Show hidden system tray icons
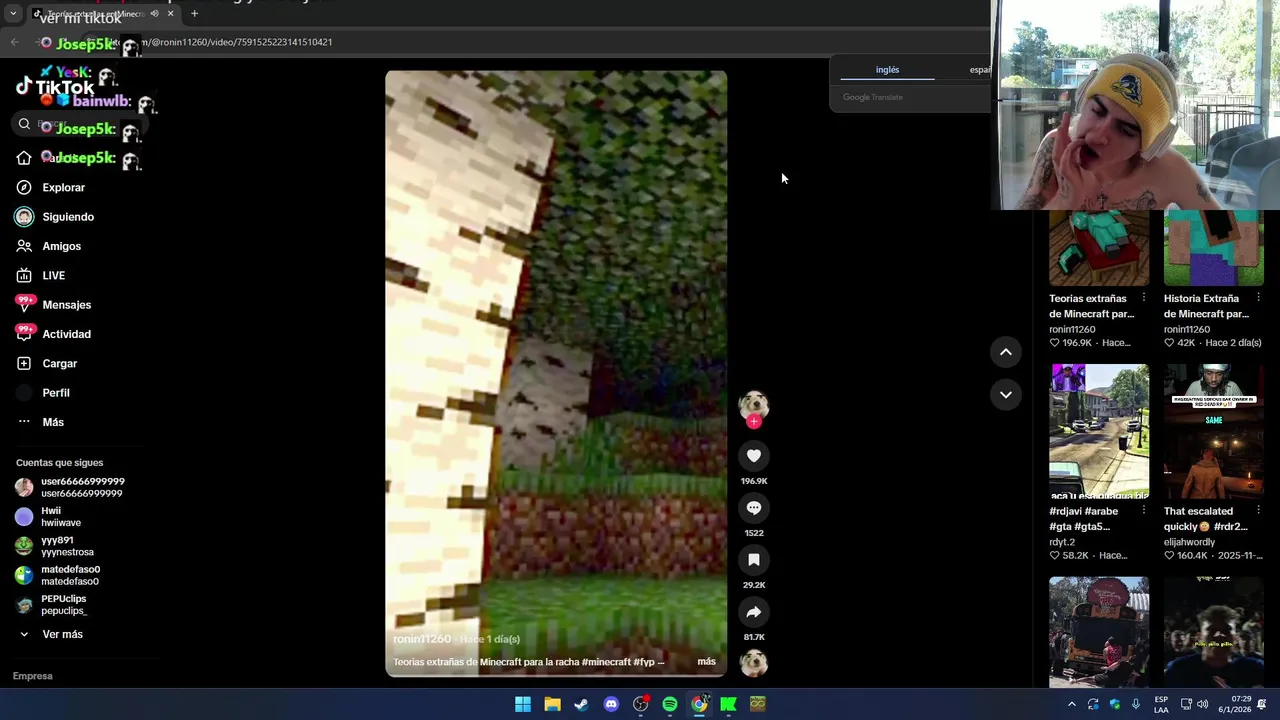The width and height of the screenshot is (1280, 720). (1072, 704)
